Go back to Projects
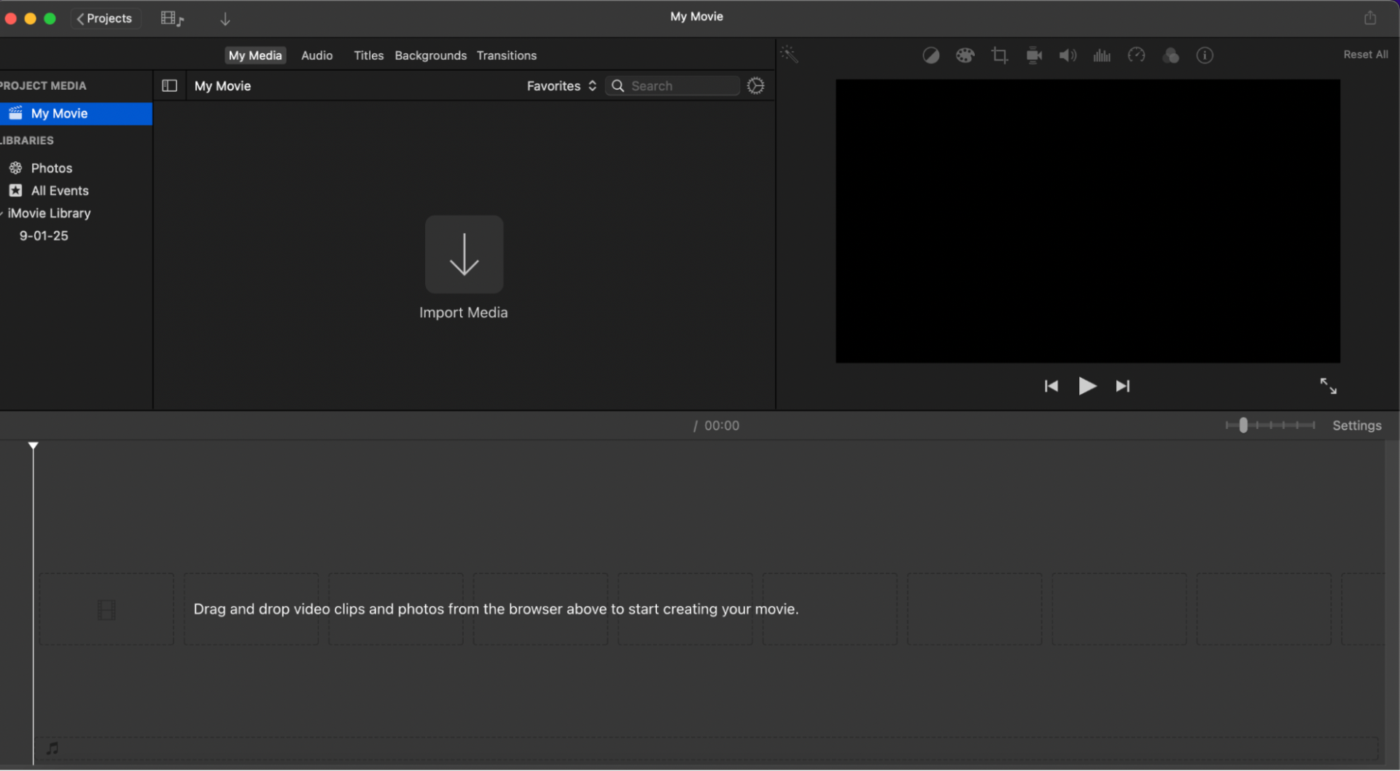This screenshot has width=1400, height=771. click(x=105, y=18)
